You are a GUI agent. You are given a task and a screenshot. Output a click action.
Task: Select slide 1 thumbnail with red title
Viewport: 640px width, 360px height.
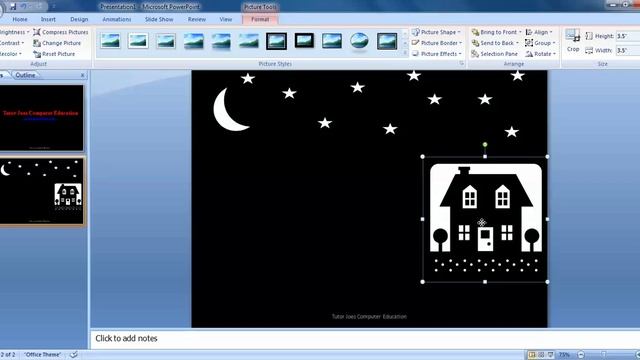click(41, 118)
